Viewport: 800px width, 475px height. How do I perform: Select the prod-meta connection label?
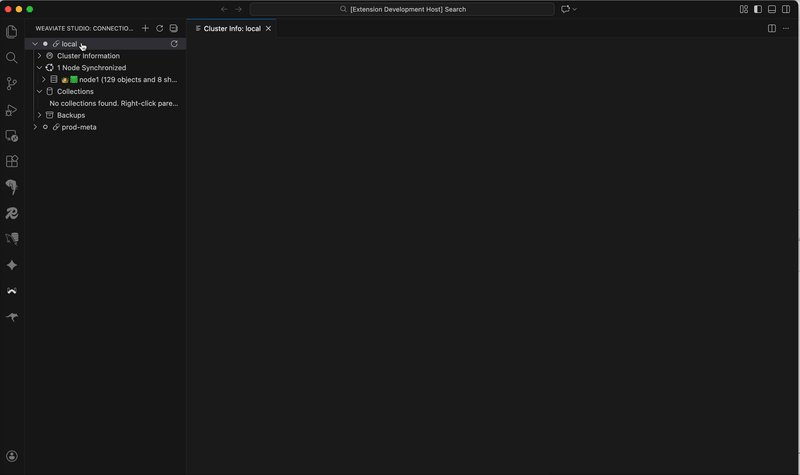79,127
